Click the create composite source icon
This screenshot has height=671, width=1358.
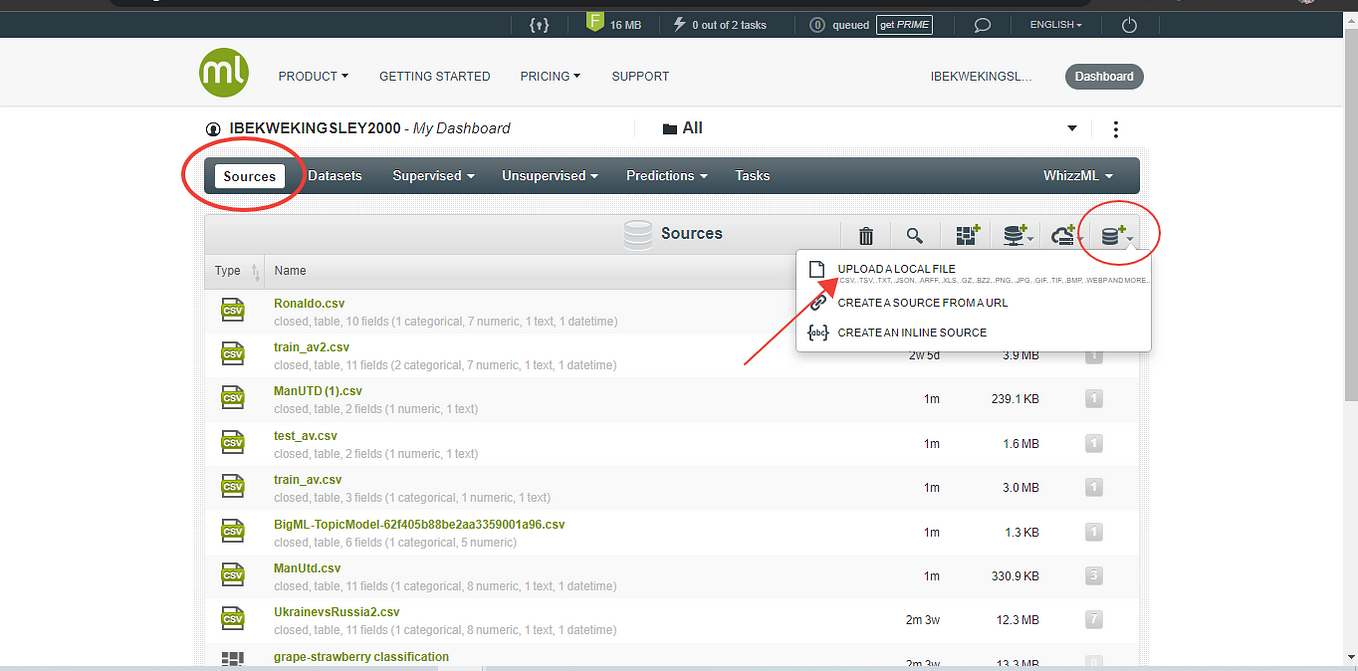coord(966,235)
